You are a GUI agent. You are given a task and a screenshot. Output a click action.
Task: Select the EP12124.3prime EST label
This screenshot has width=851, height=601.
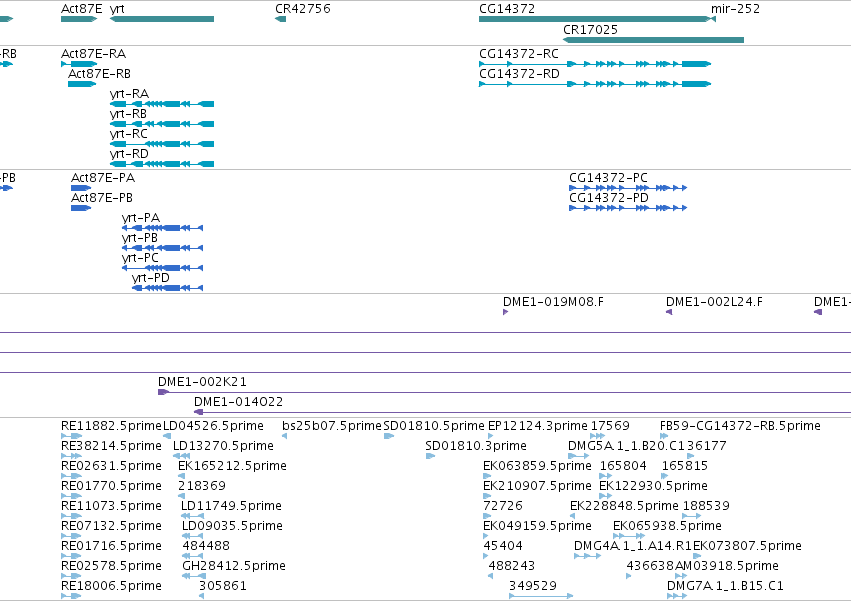coord(538,426)
